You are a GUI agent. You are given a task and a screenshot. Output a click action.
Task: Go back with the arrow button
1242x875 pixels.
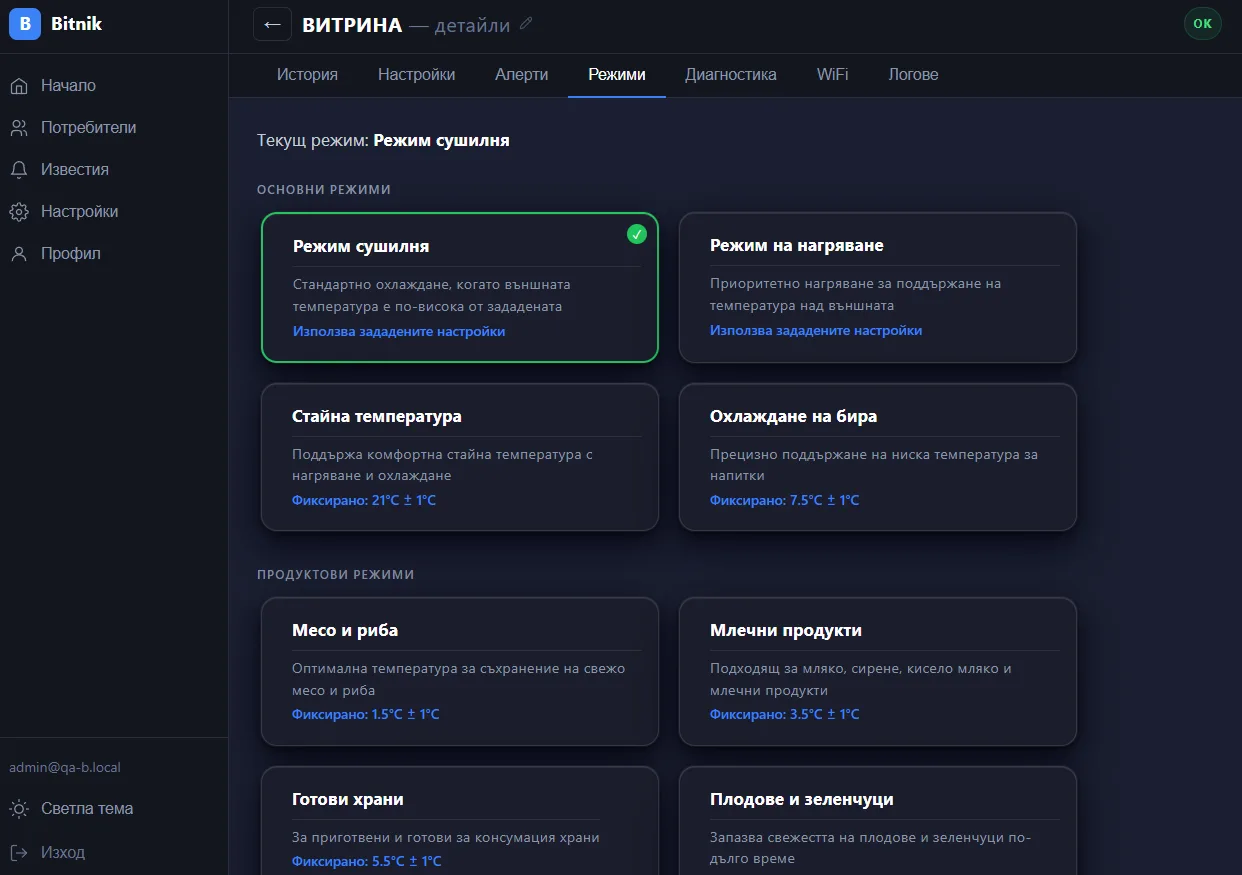[272, 24]
